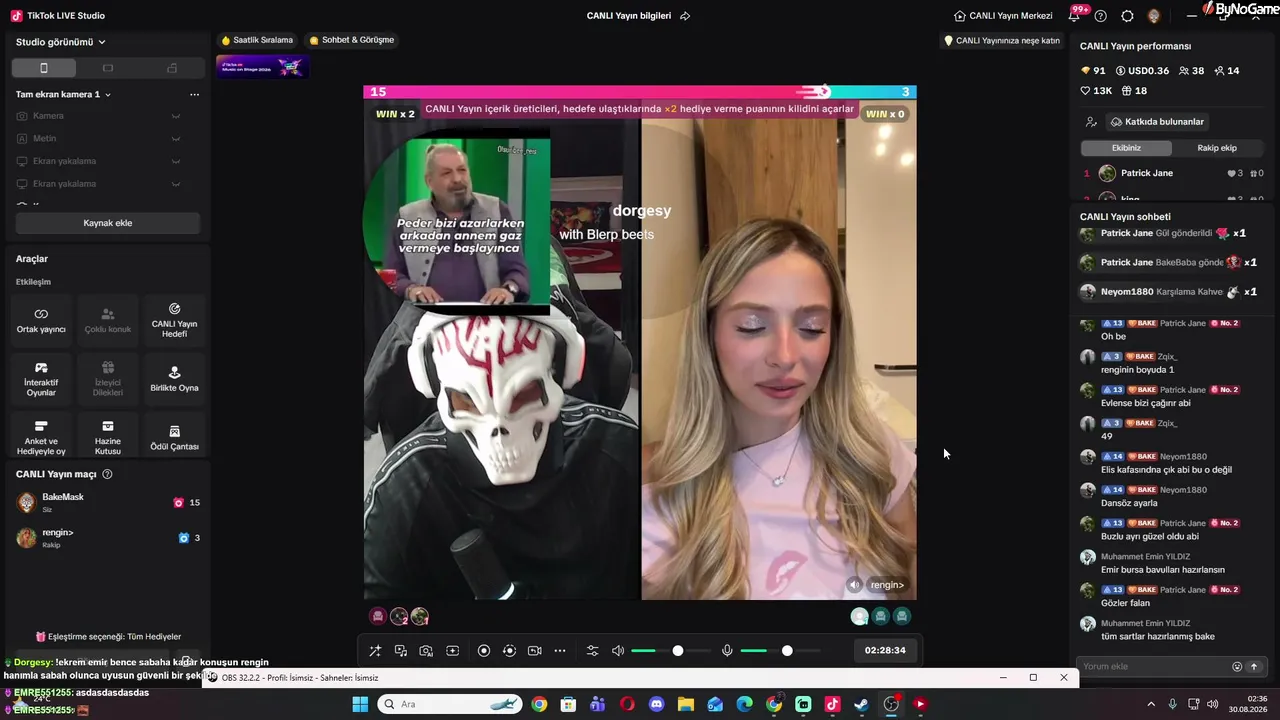The image size is (1280, 720).
Task: Open CANLI Yayın Merkezi link
Action: (1003, 16)
